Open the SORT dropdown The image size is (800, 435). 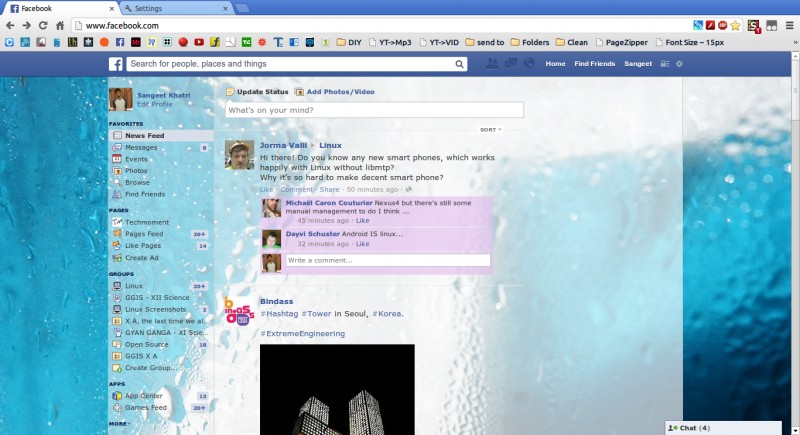pos(490,130)
